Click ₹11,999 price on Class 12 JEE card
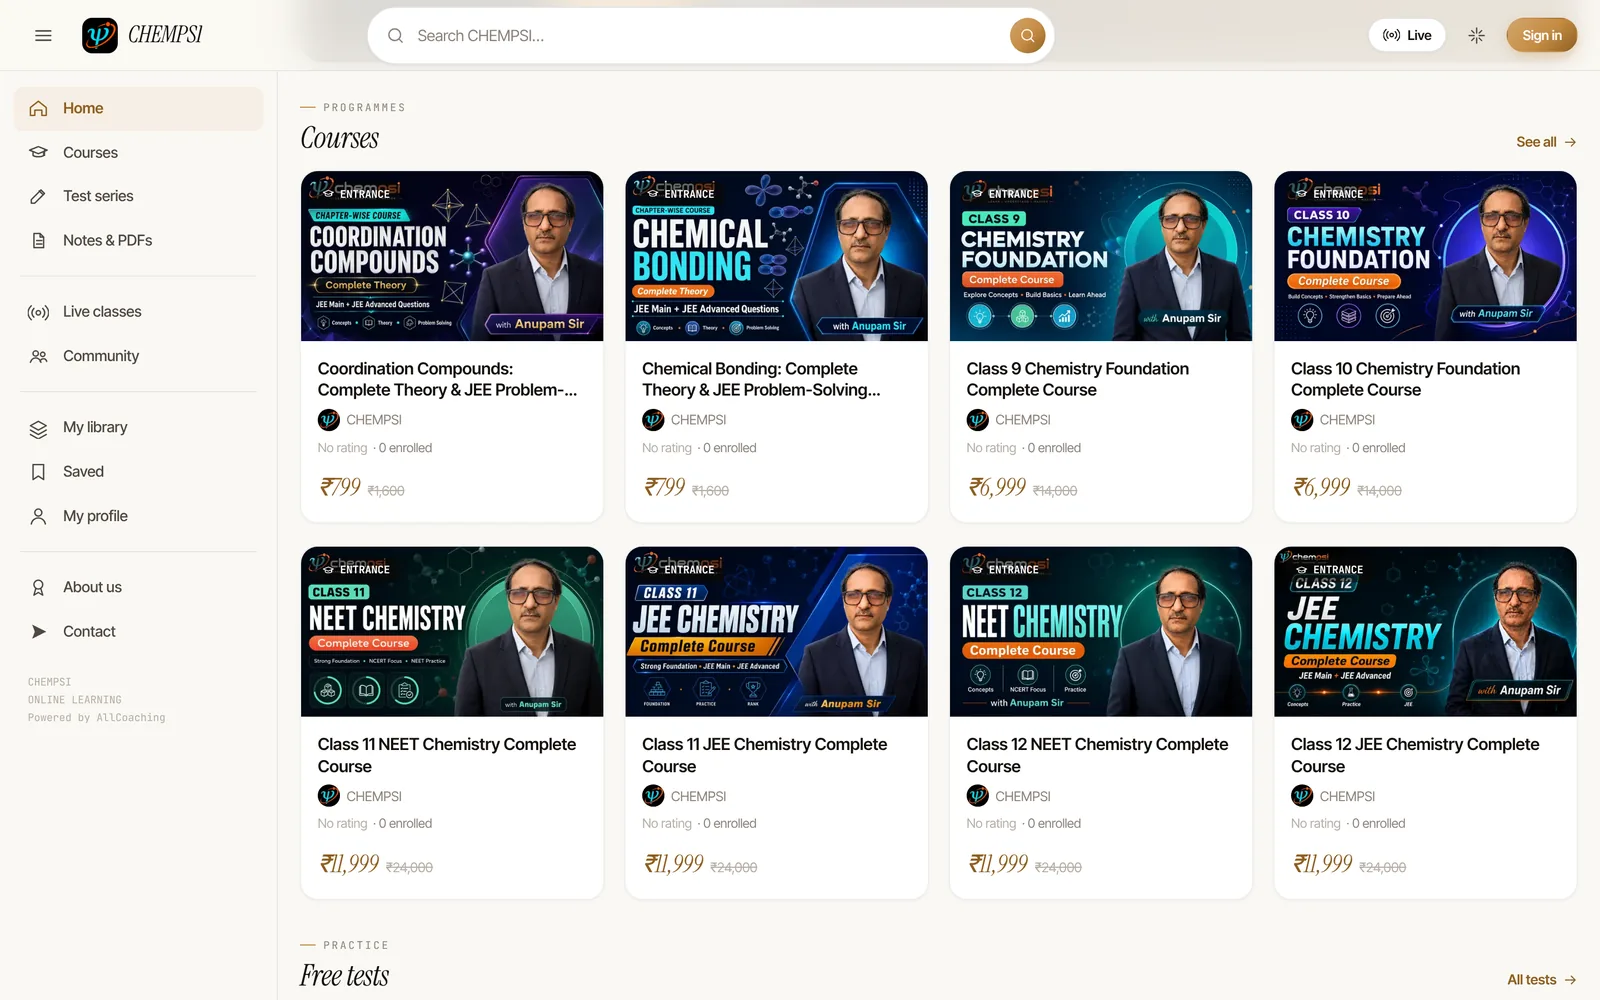This screenshot has height=1000, width=1600. pos(1323,863)
